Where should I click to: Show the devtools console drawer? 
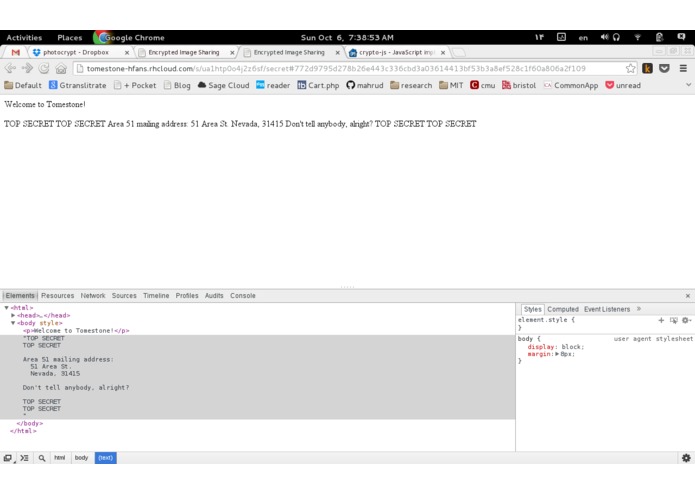point(24,458)
